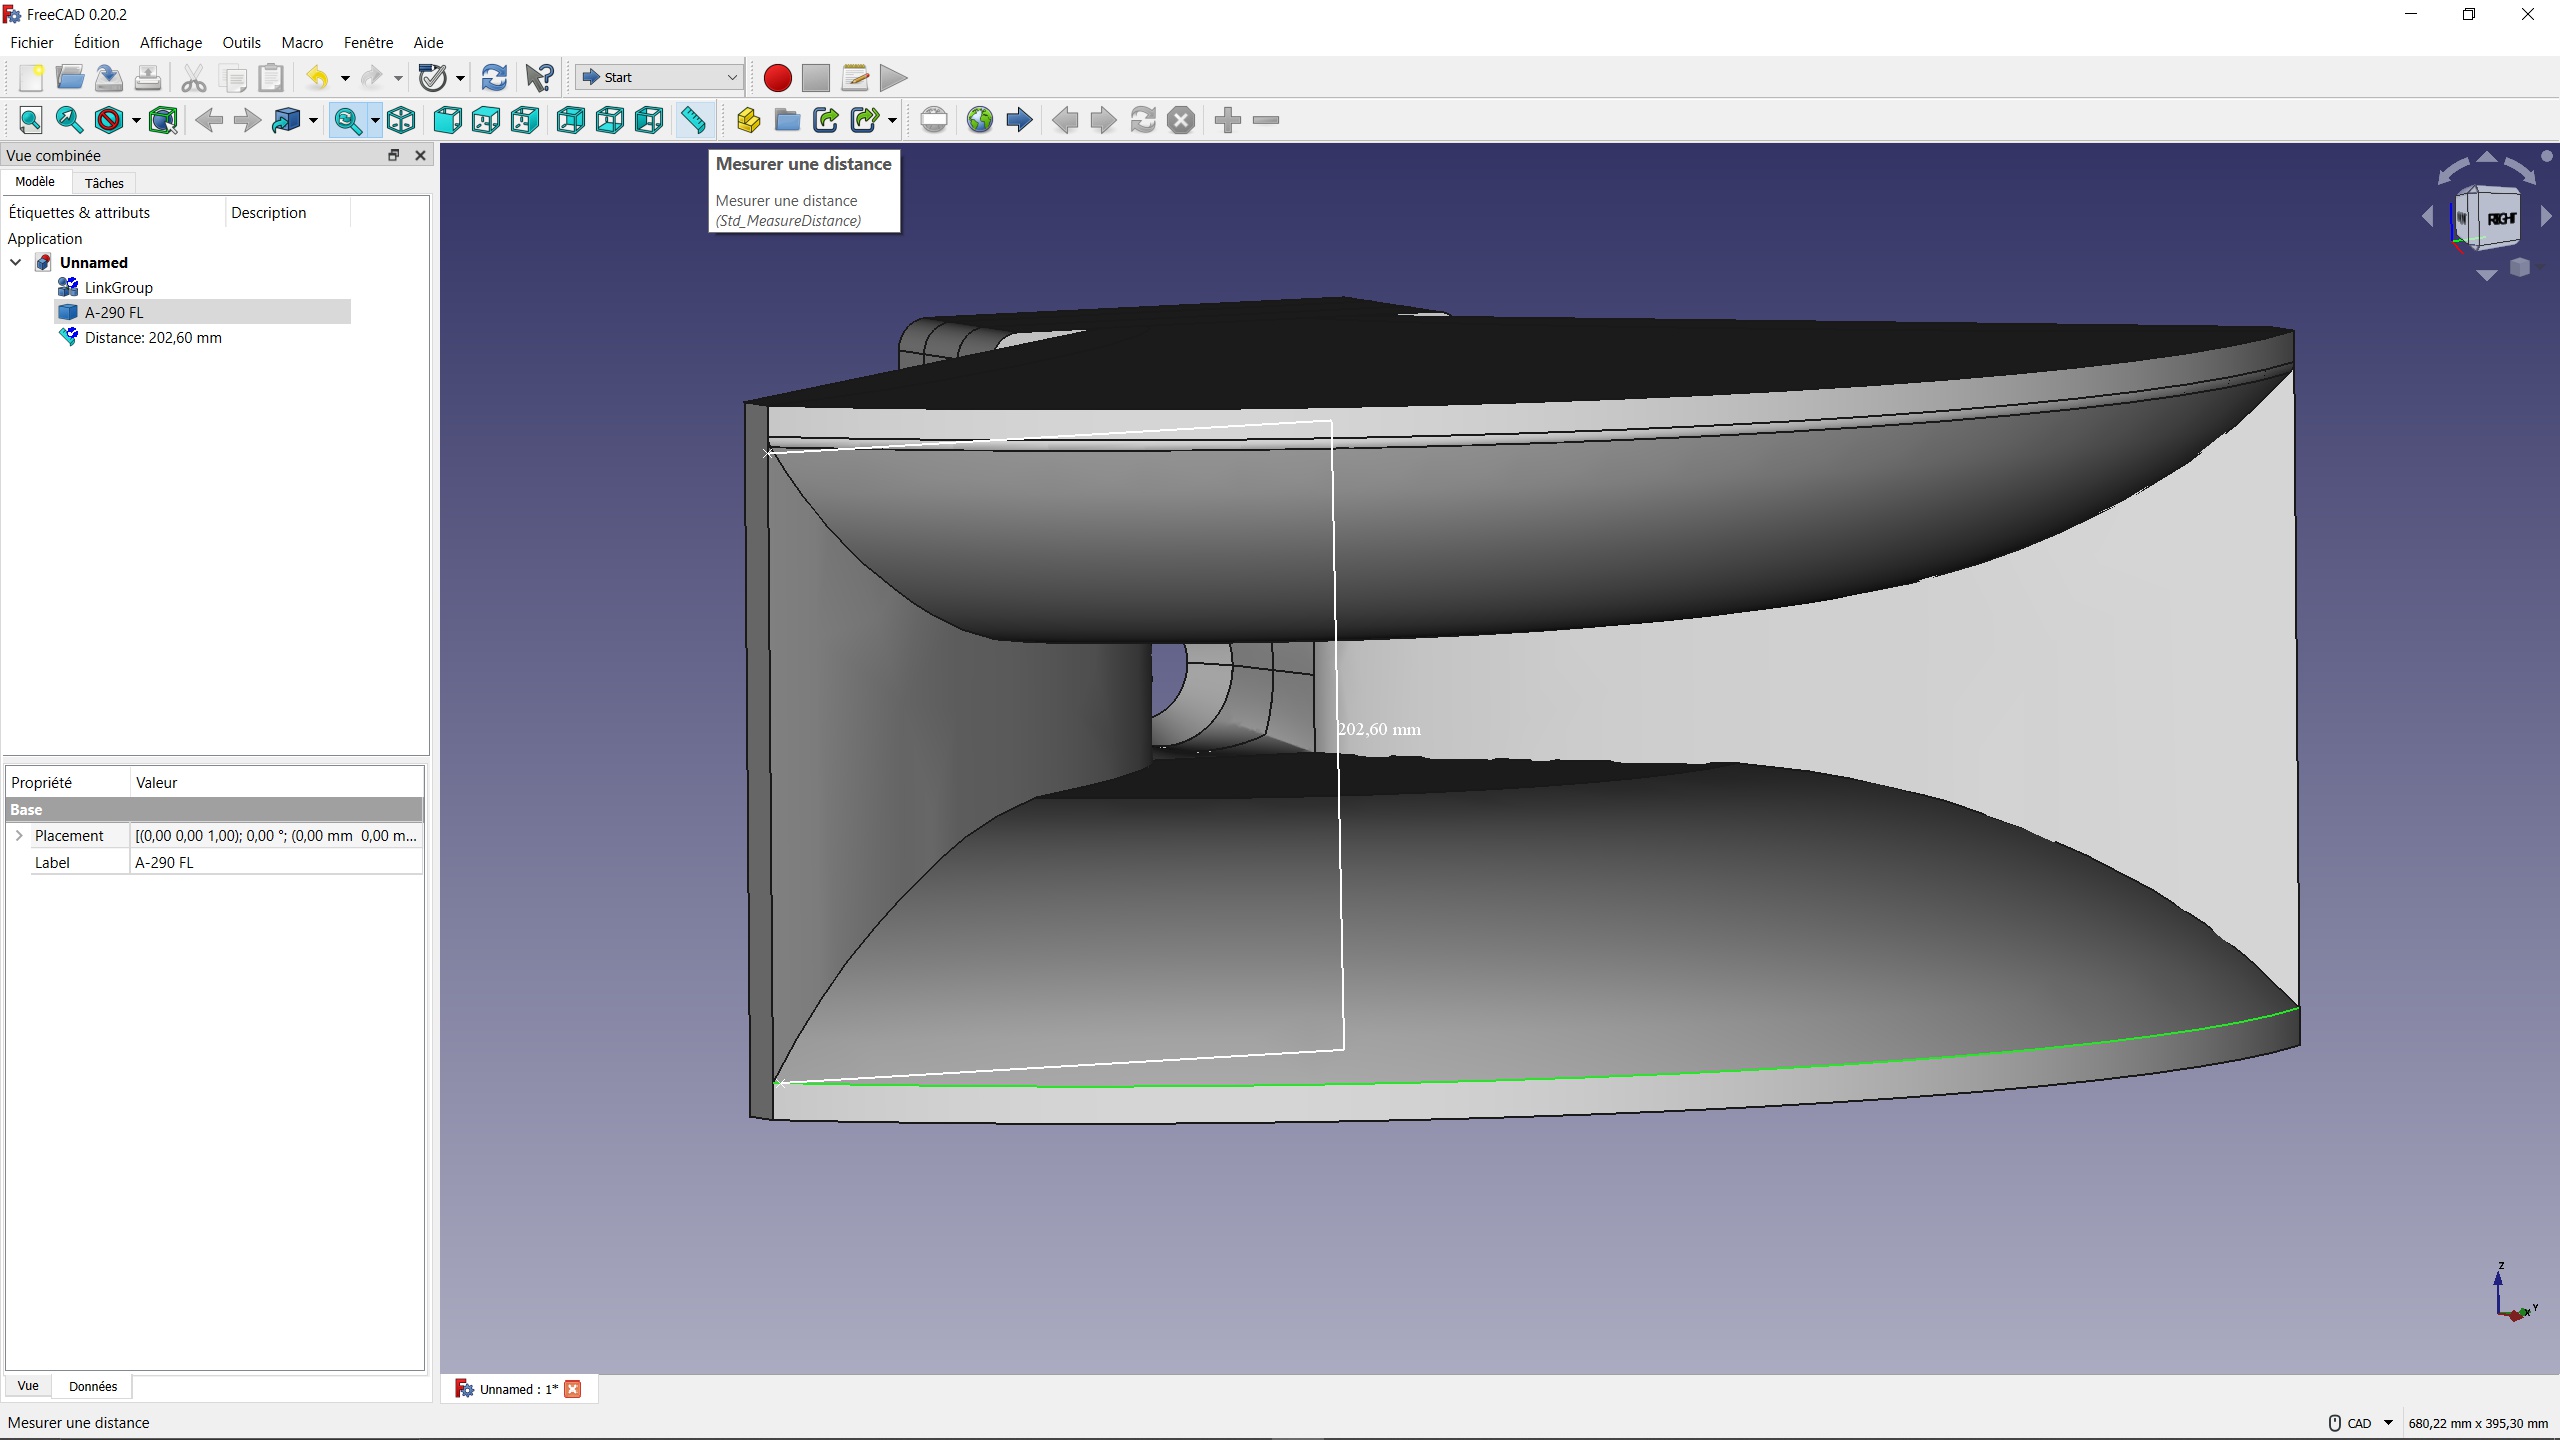Switch to the Données property tab

[93, 1386]
